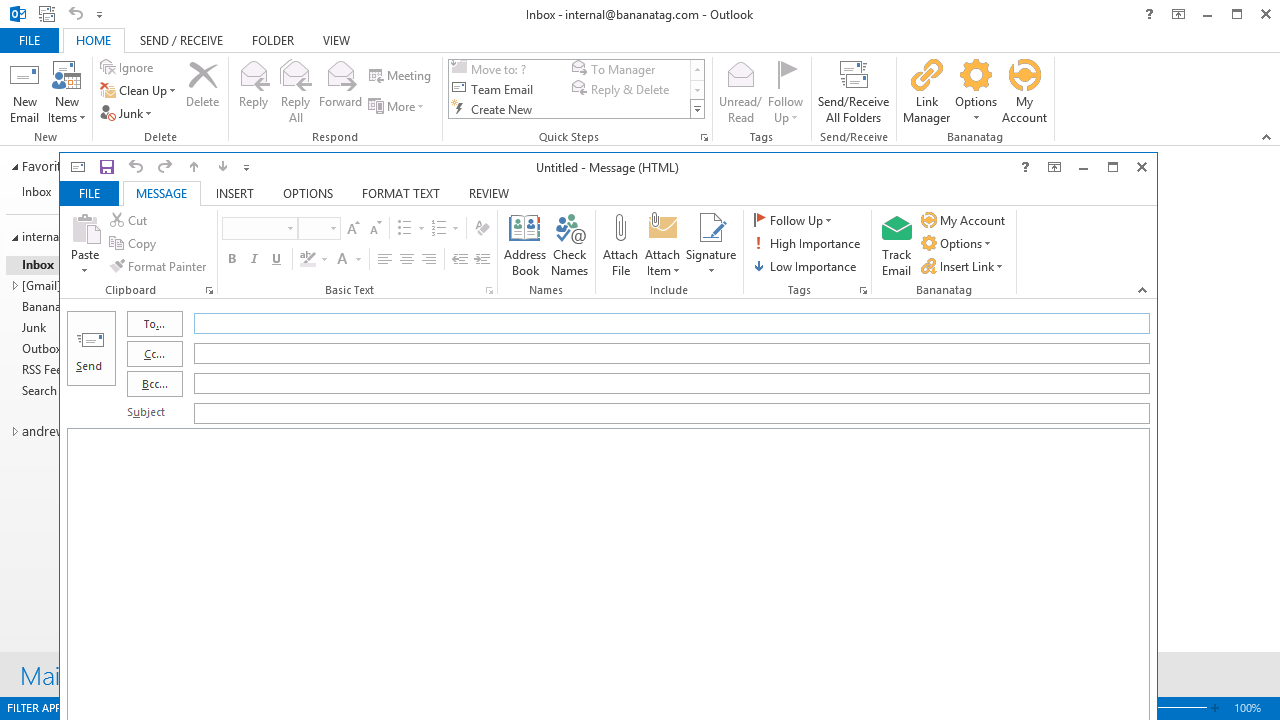Select the Attach File icon
1280x720 pixels.
coord(620,244)
